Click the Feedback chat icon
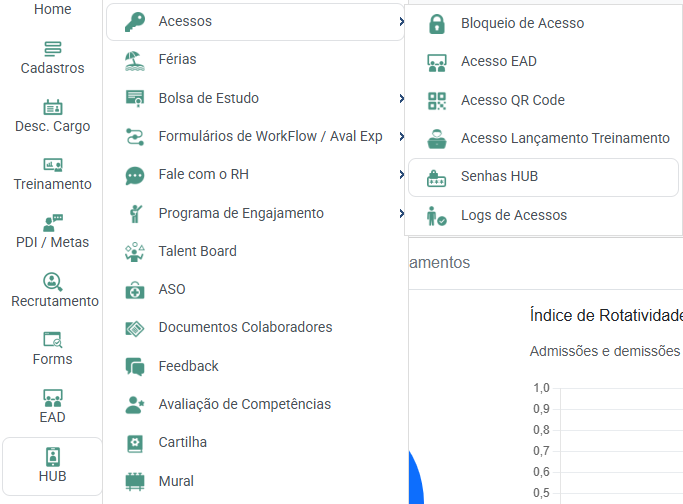The image size is (683, 504). point(135,367)
